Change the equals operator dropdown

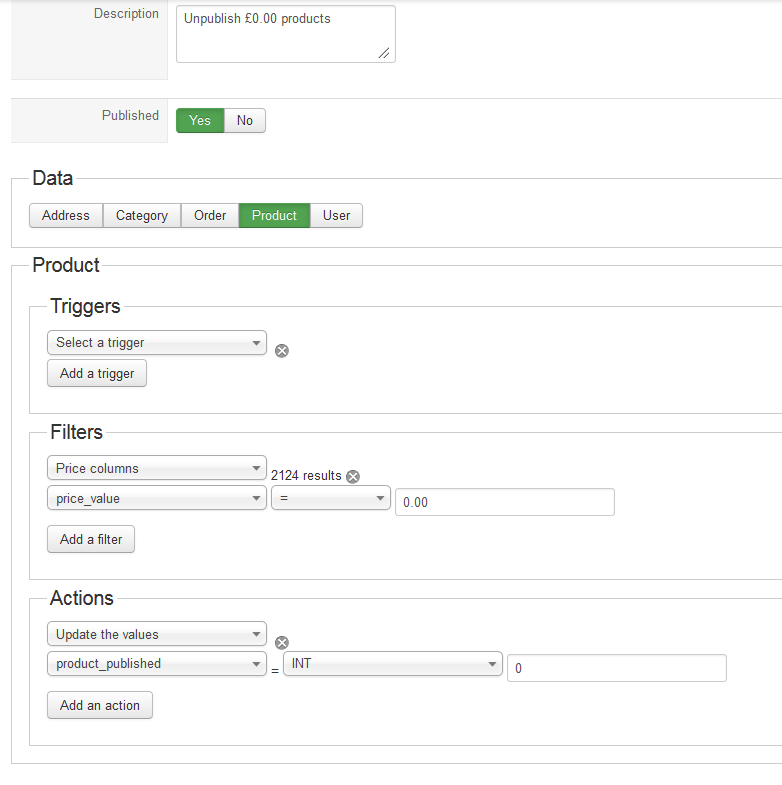(330, 498)
